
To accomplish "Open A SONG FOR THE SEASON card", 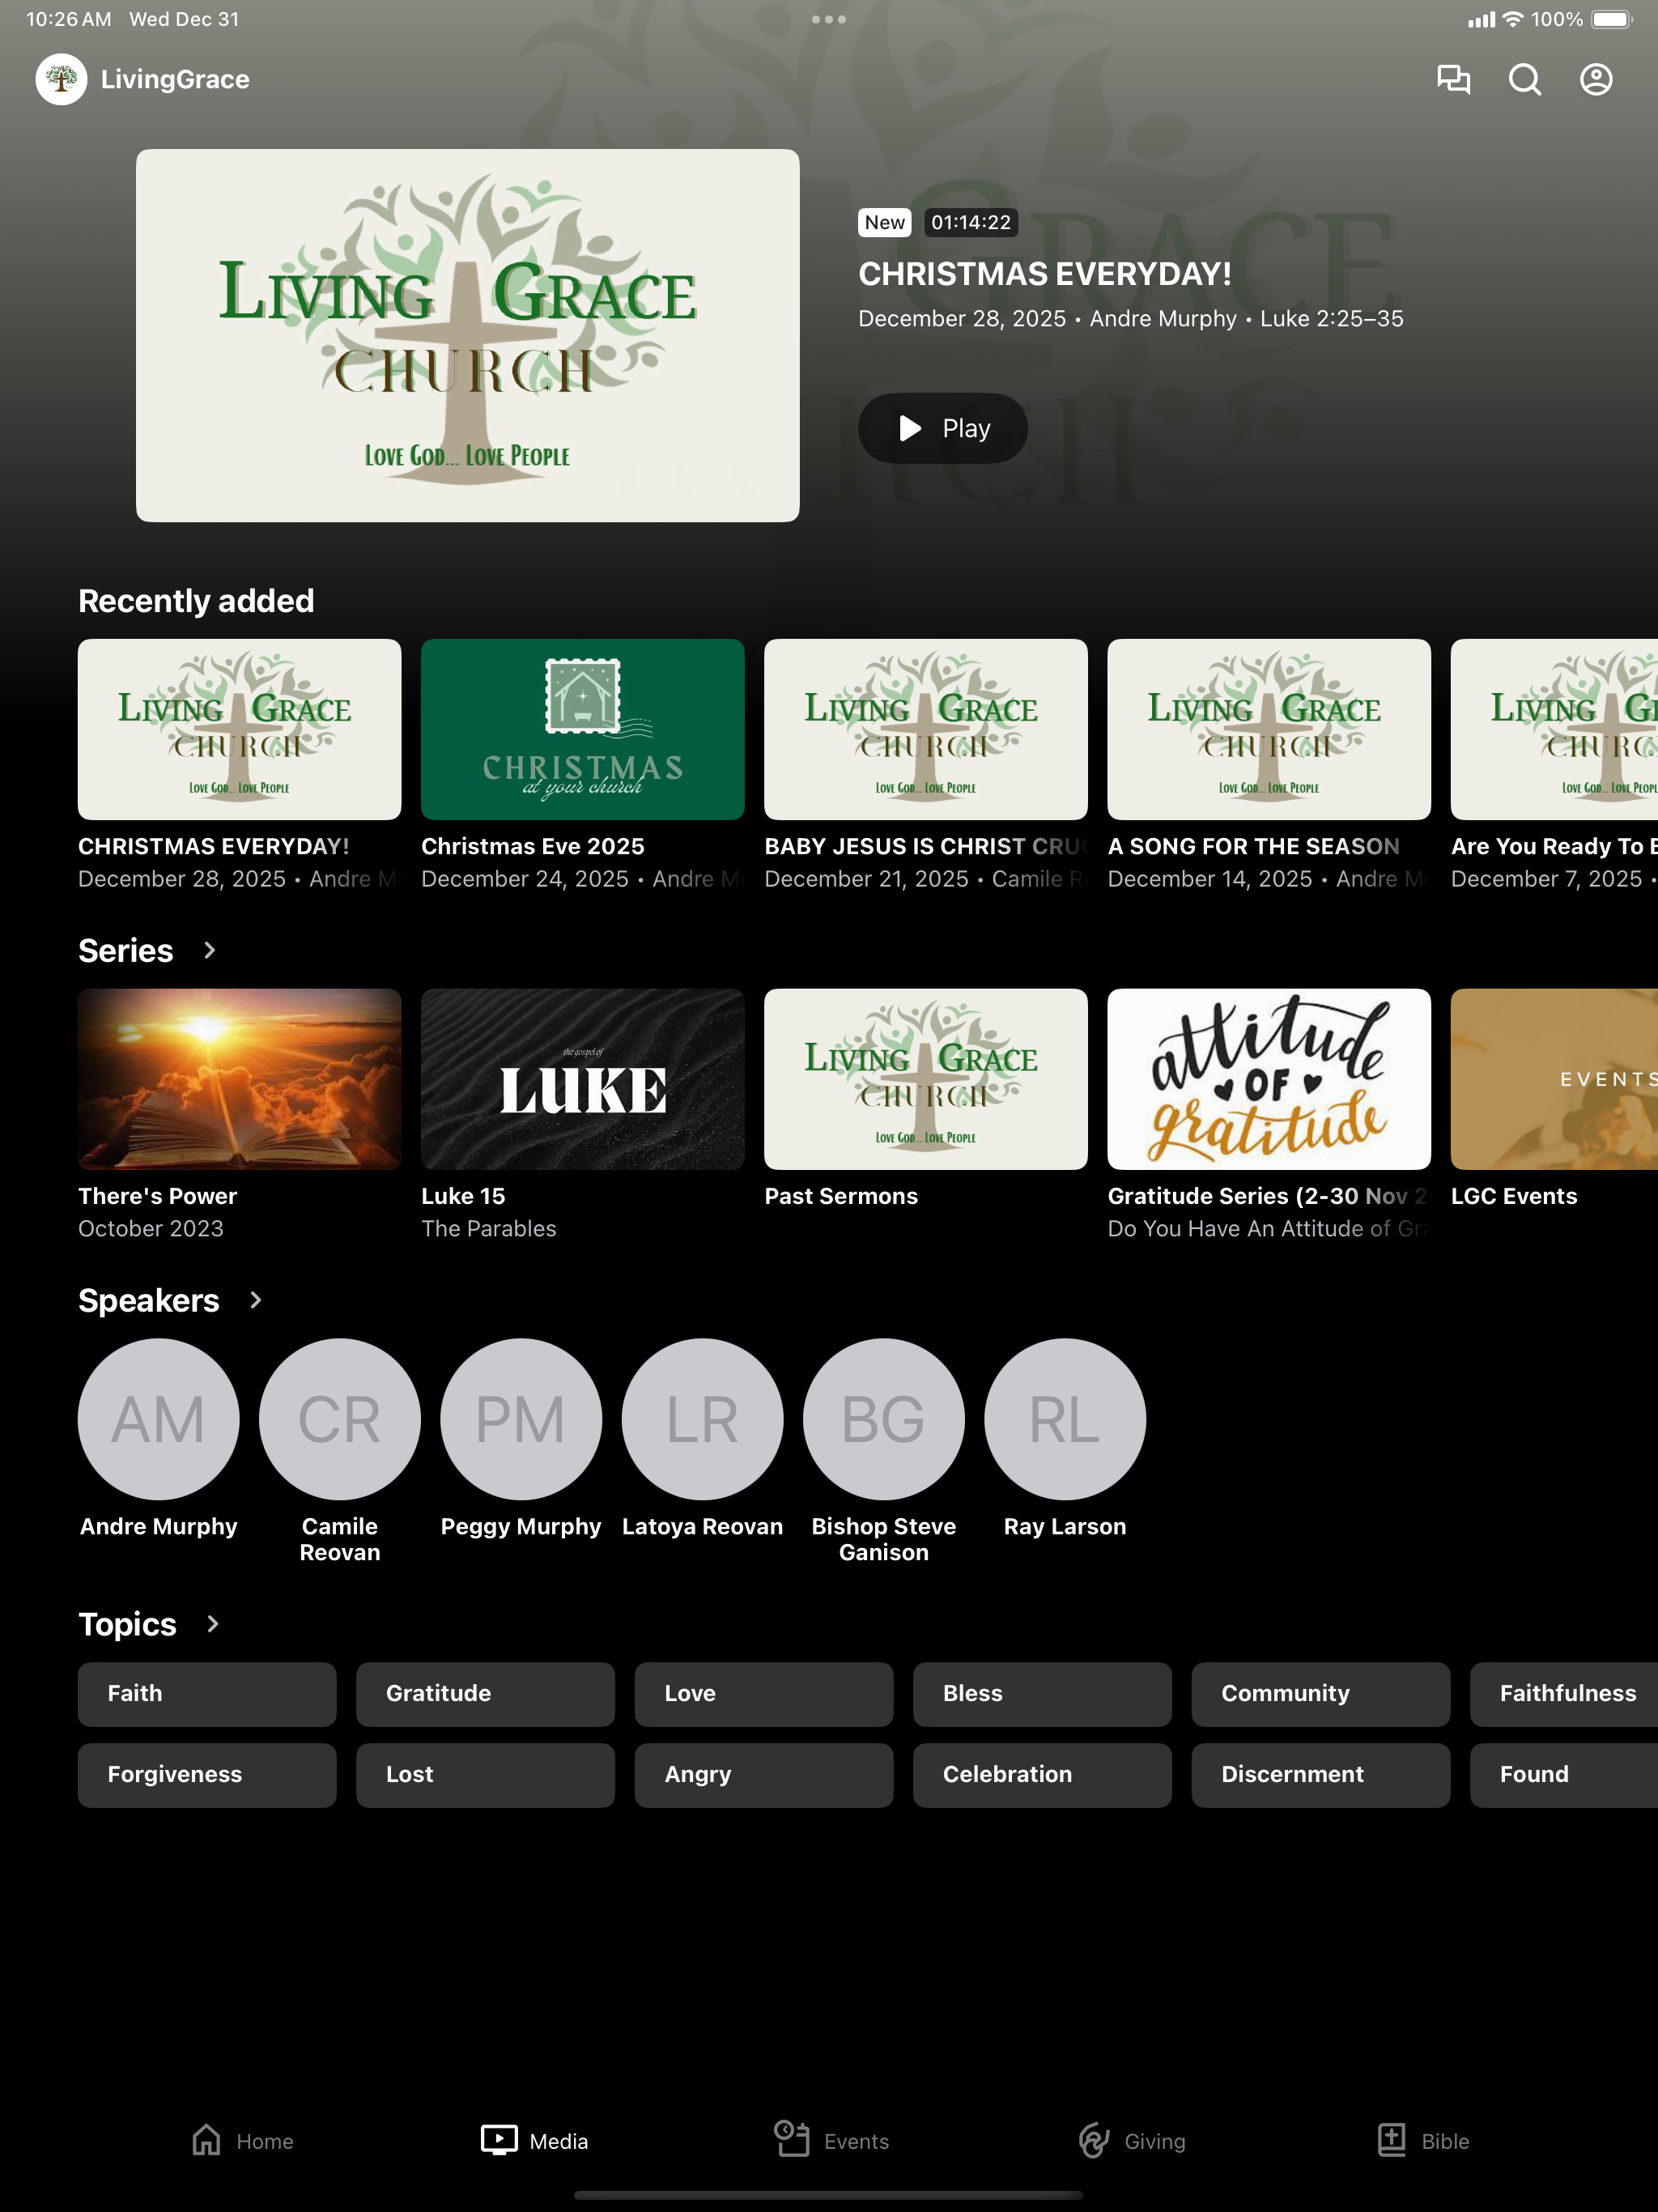I will coord(1268,765).
